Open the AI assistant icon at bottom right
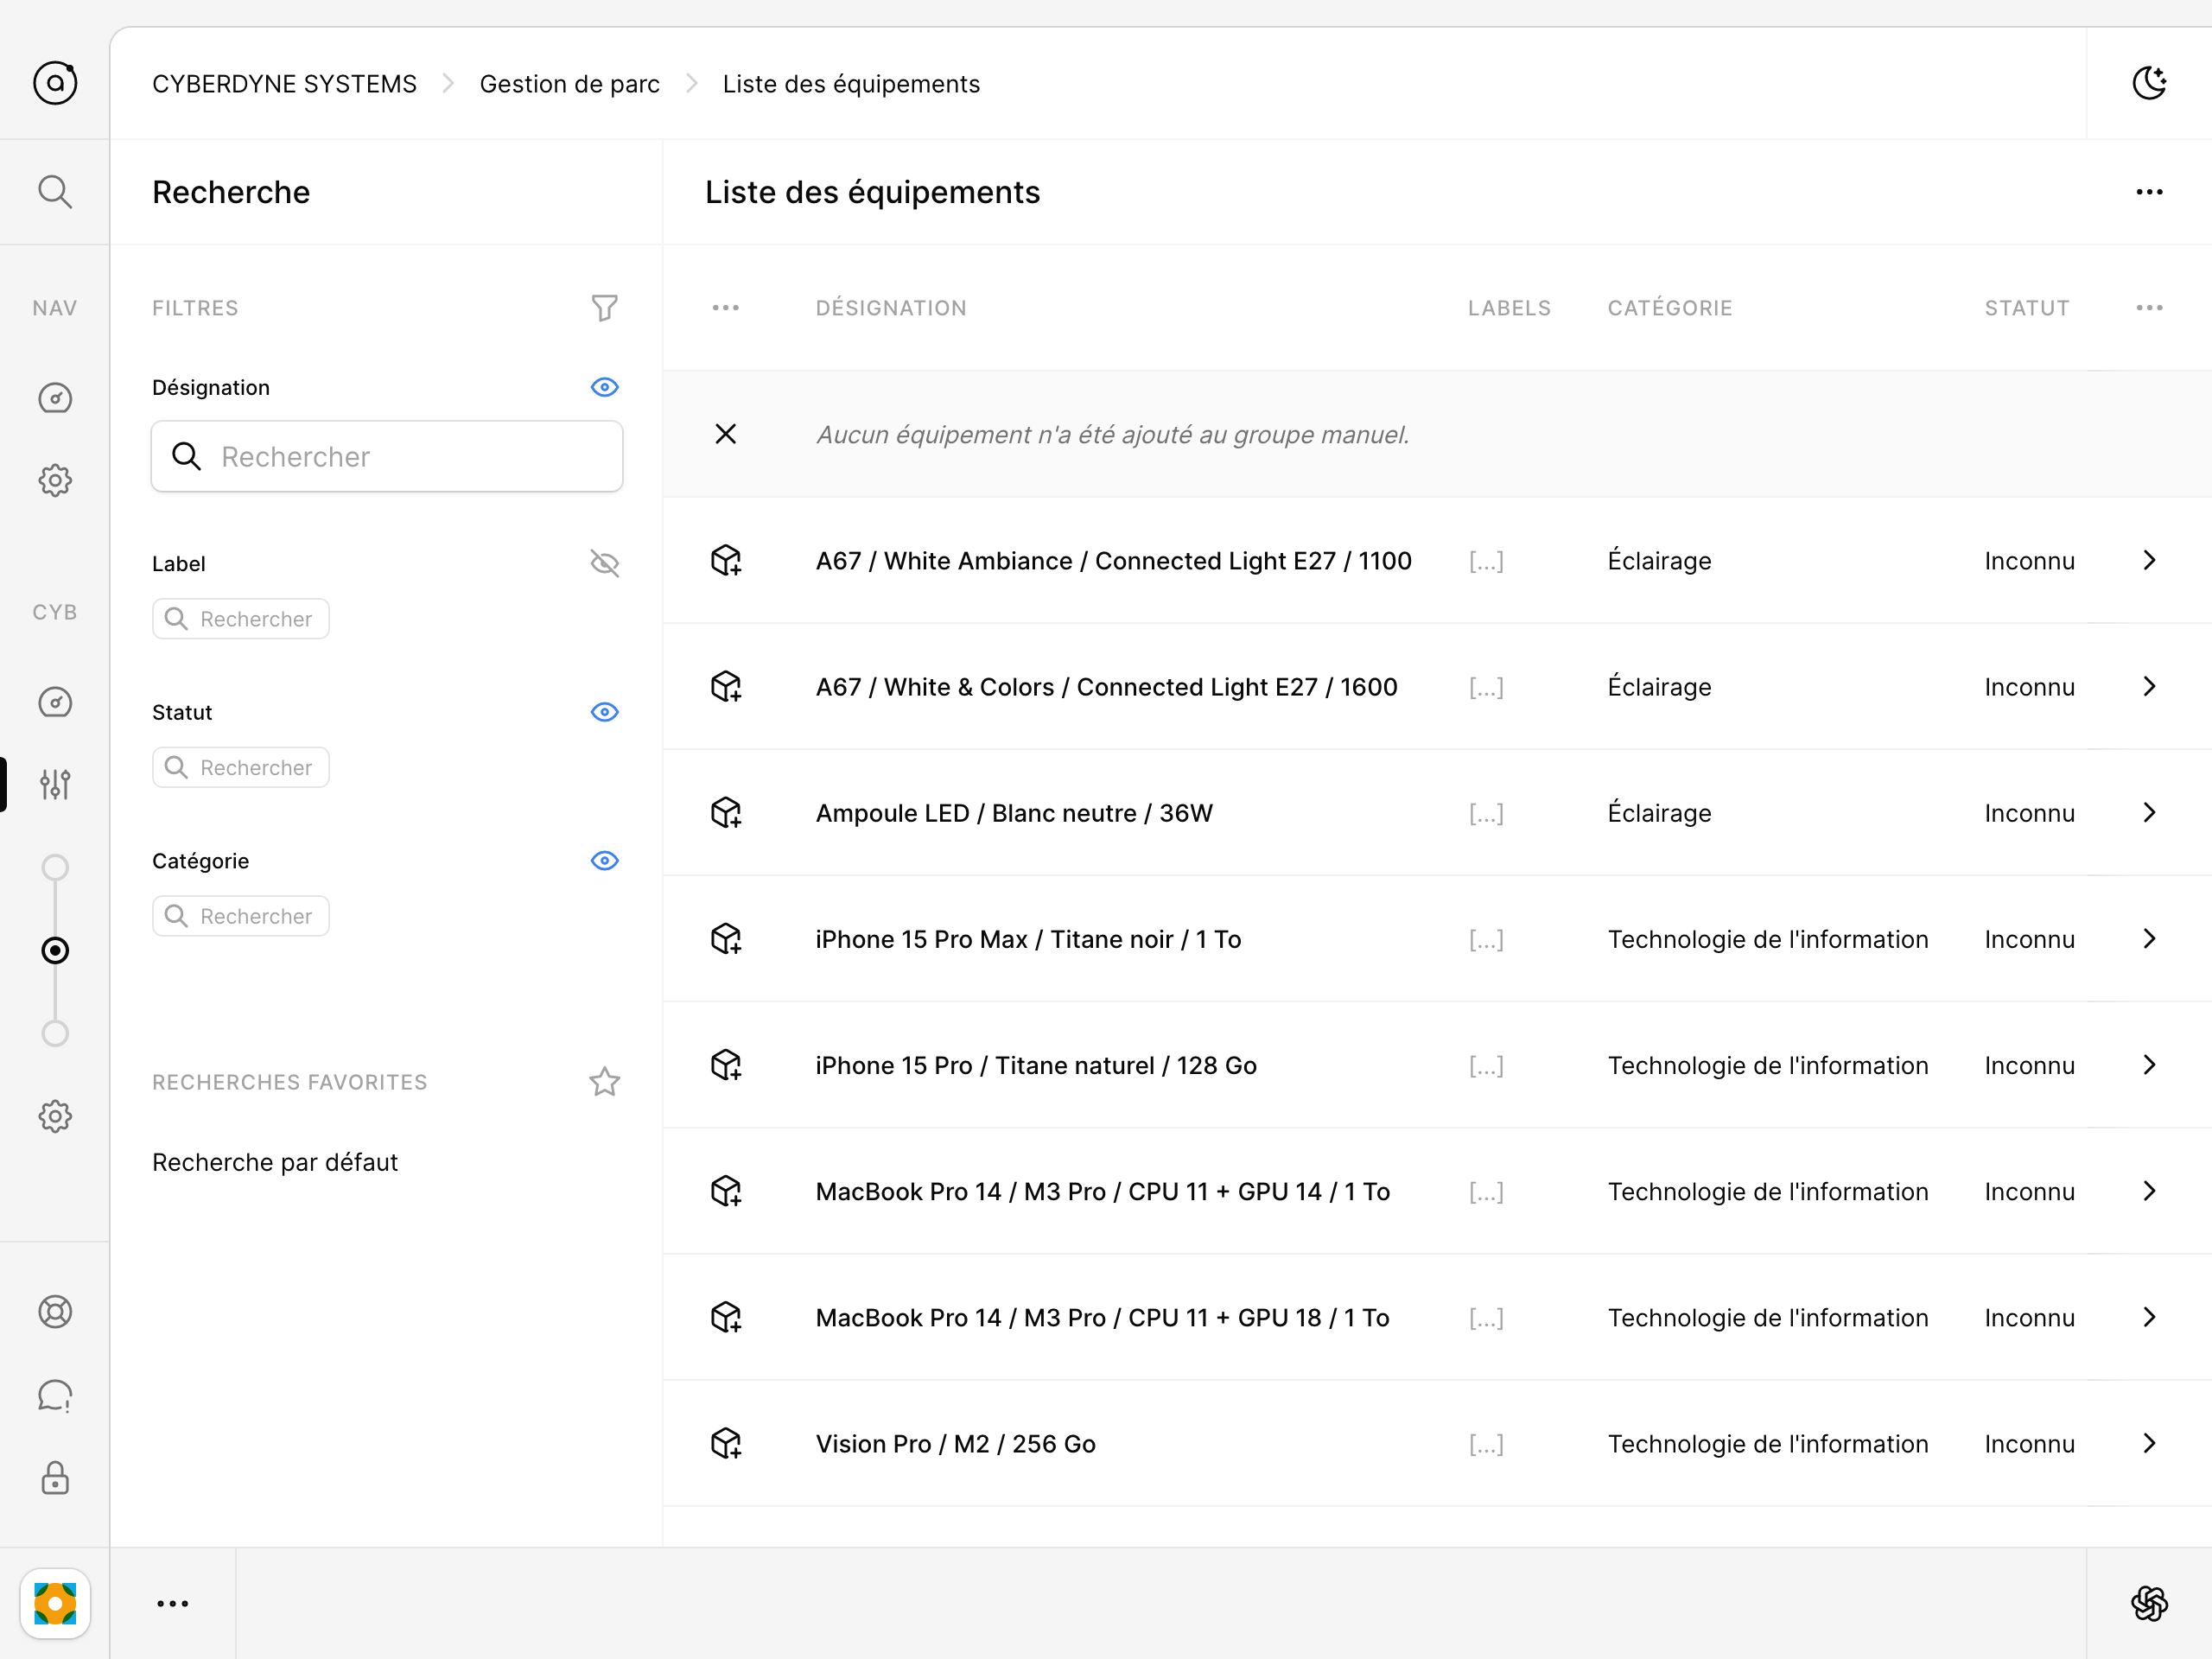2212x1659 pixels. click(2149, 1603)
